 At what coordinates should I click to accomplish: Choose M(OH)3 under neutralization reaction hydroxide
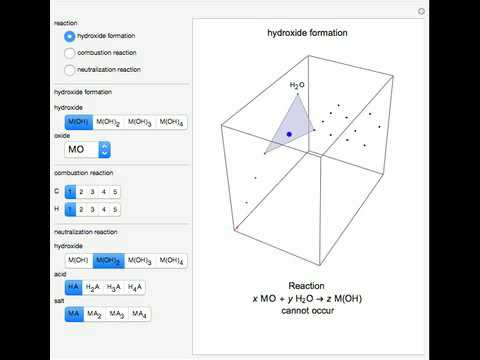coord(140,260)
